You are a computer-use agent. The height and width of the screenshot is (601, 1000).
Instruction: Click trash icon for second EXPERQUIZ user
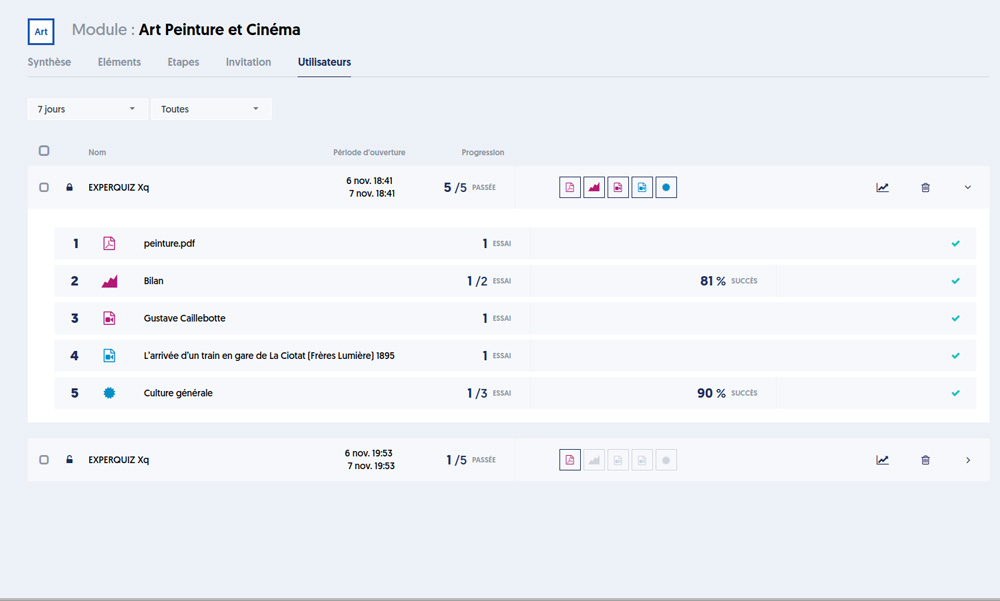click(x=925, y=460)
